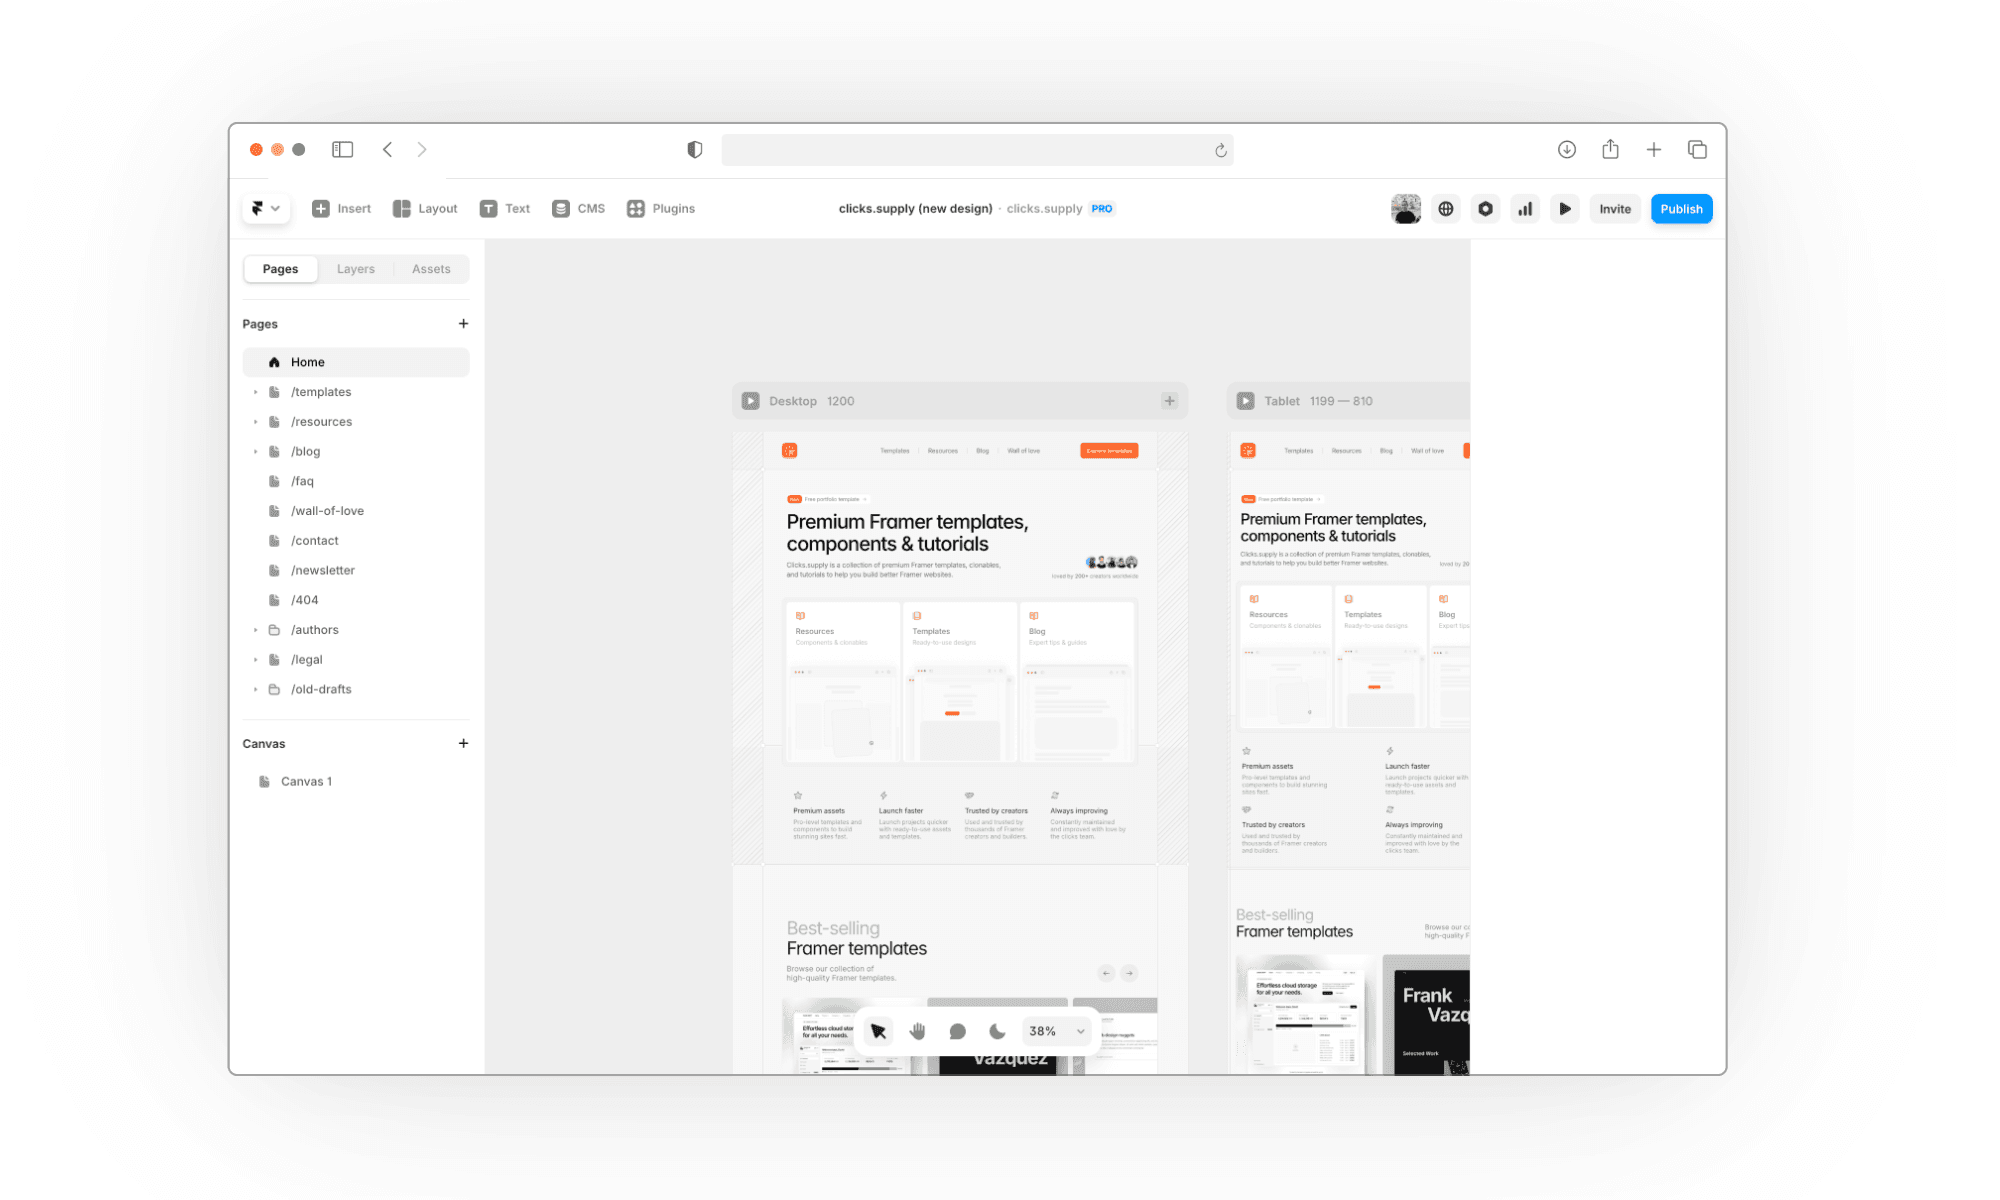Click the Invite button
This screenshot has height=1200, width=2000.
1614,209
